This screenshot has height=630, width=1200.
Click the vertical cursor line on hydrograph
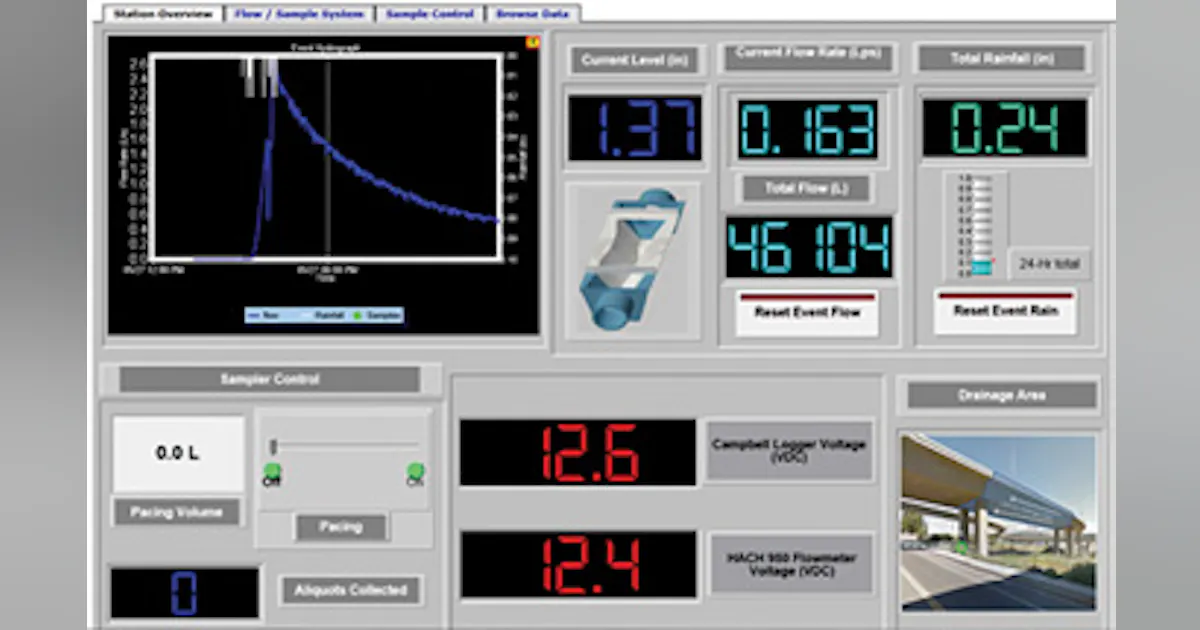(327, 158)
